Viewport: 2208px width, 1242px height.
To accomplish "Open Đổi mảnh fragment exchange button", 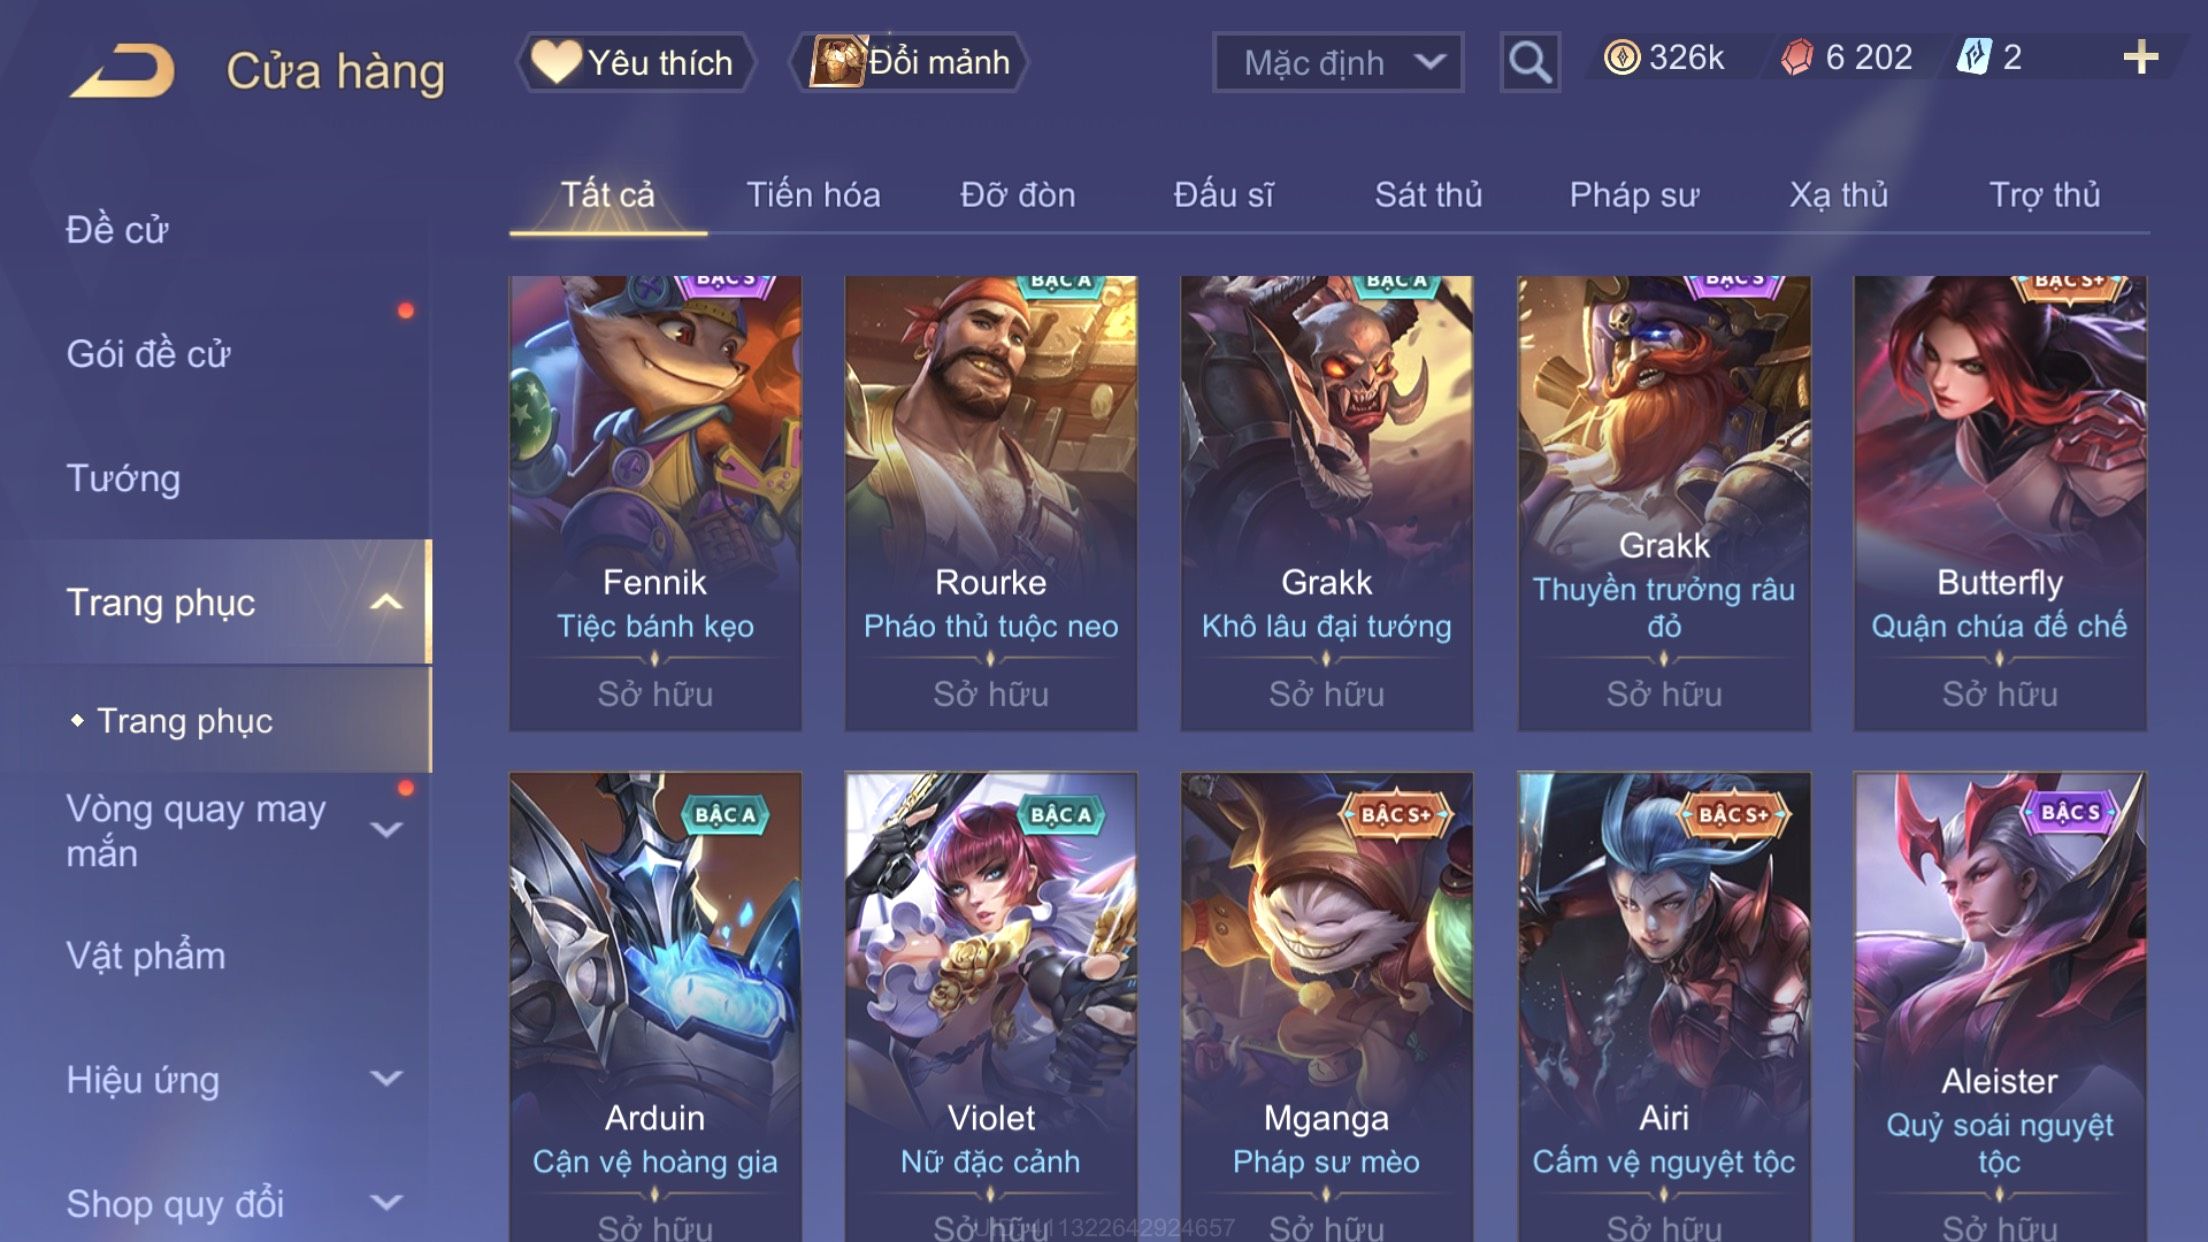I will [909, 62].
